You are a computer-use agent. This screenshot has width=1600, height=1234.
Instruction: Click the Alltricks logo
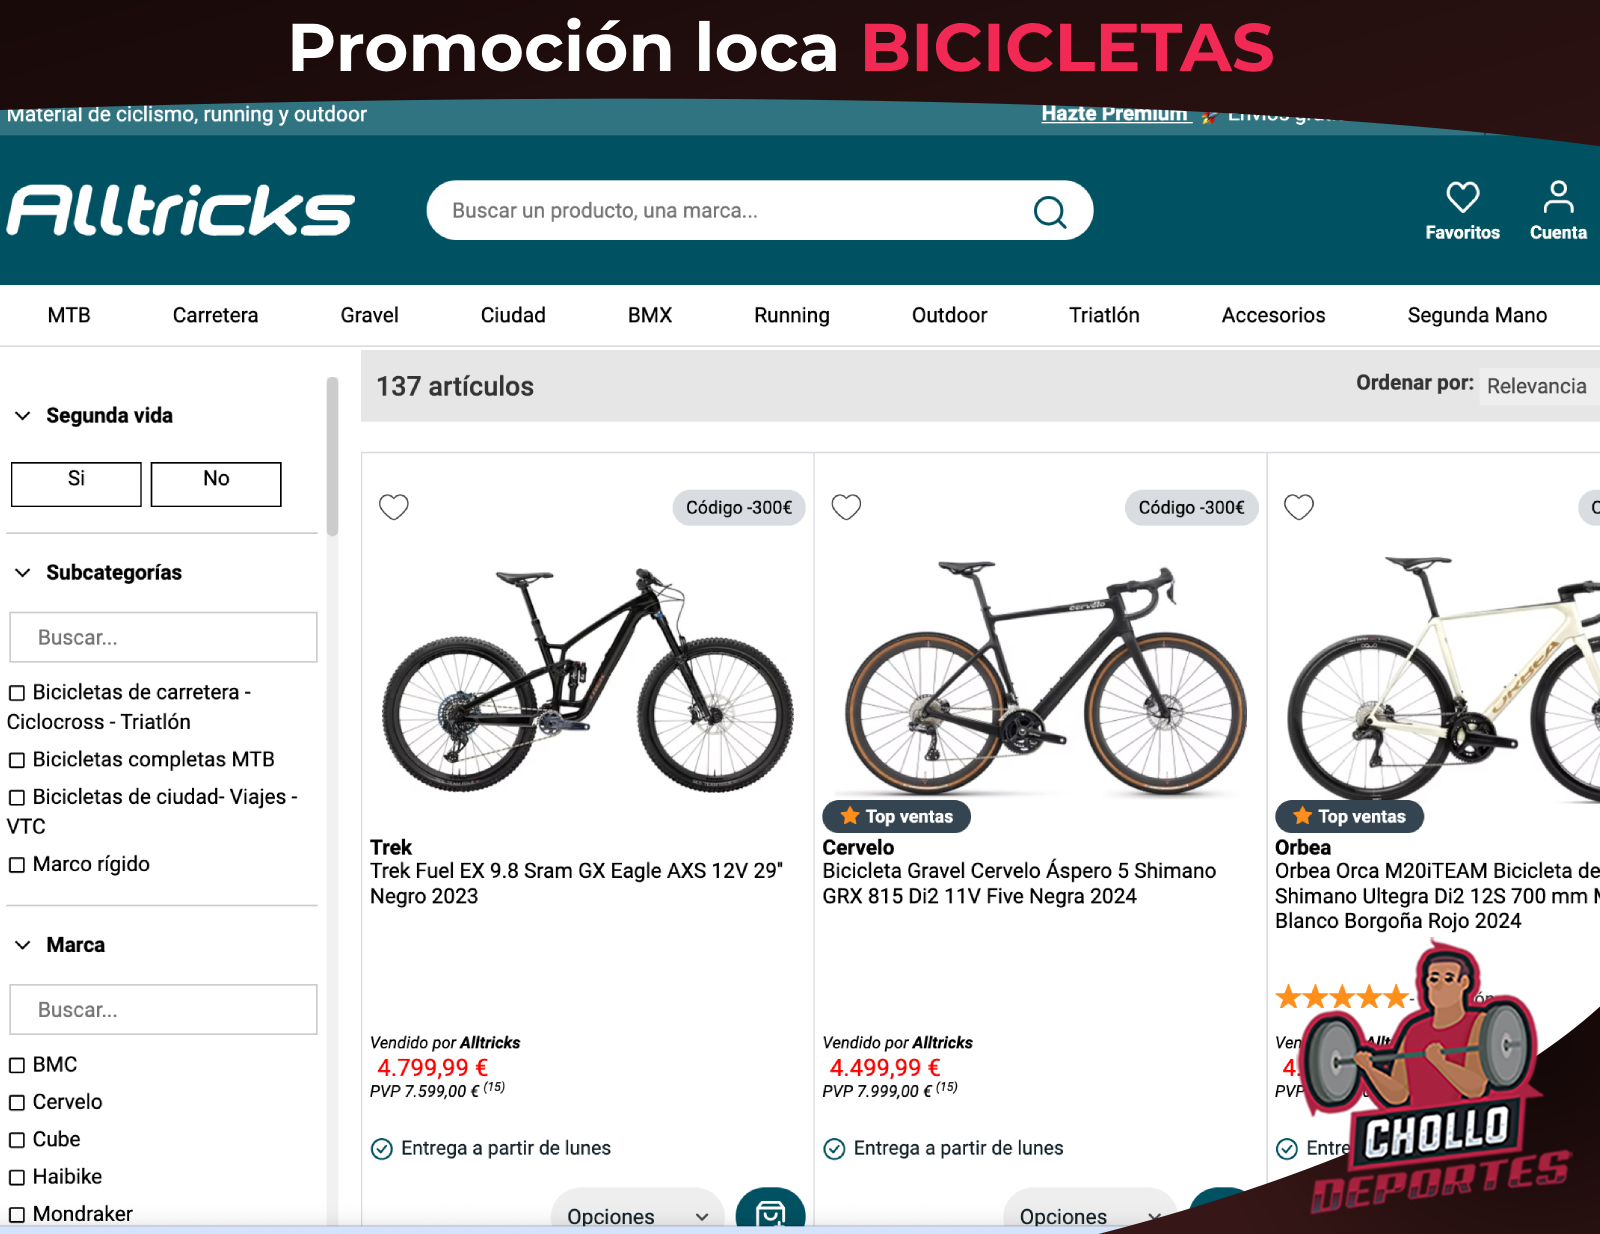[x=181, y=210]
